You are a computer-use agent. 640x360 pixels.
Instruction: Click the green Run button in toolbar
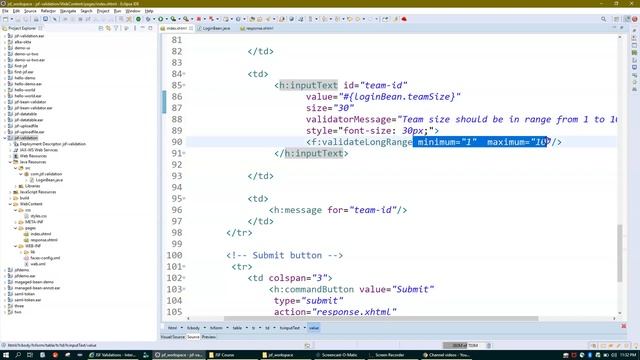coord(160,19)
